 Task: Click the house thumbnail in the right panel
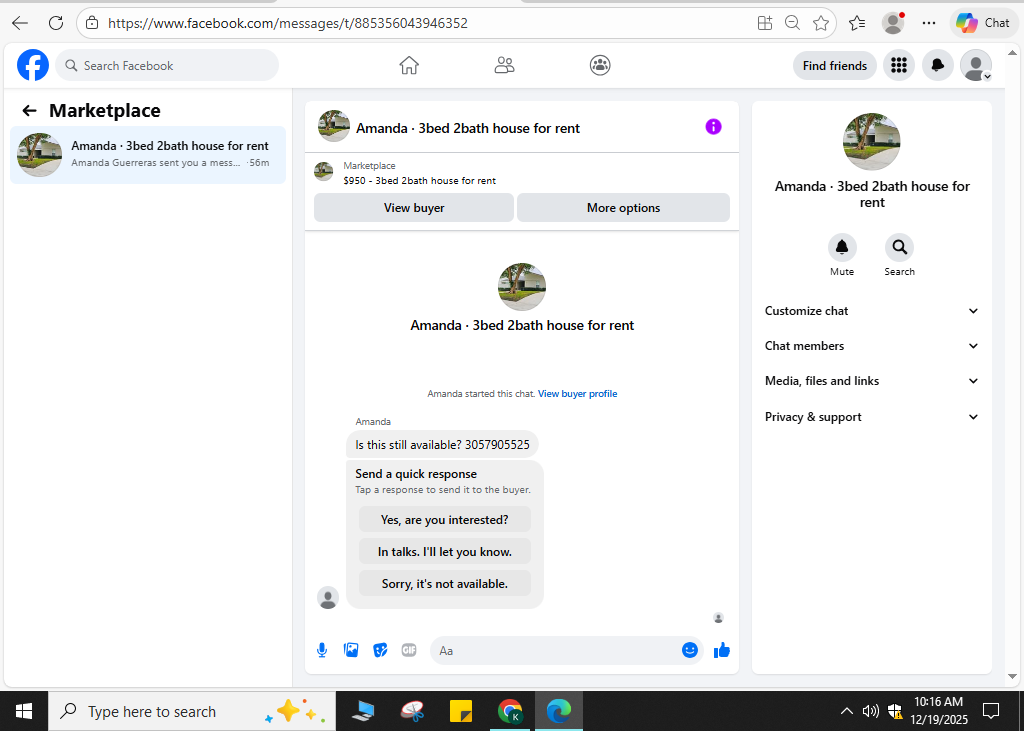(872, 142)
